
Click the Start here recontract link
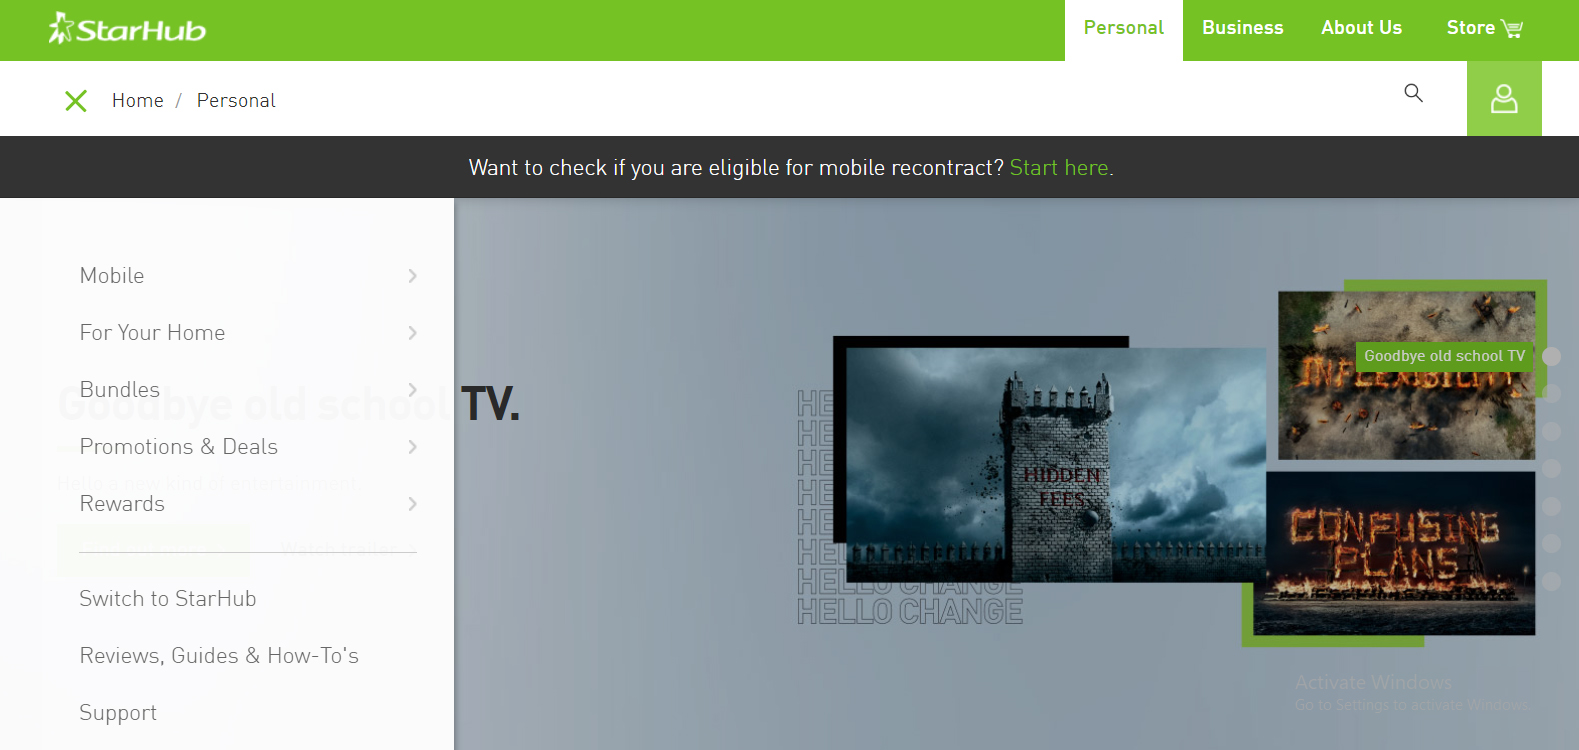point(1059,168)
